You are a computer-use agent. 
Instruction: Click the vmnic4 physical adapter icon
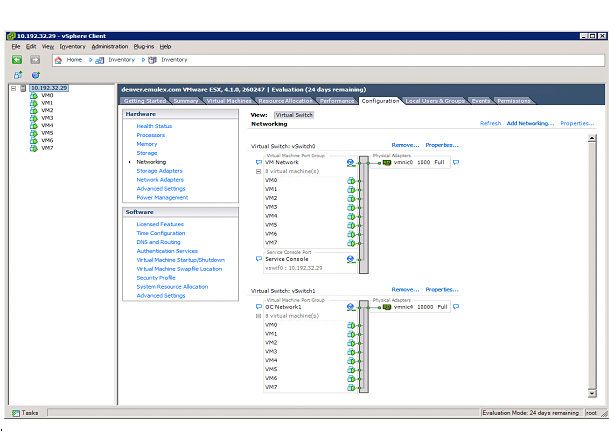(387, 307)
